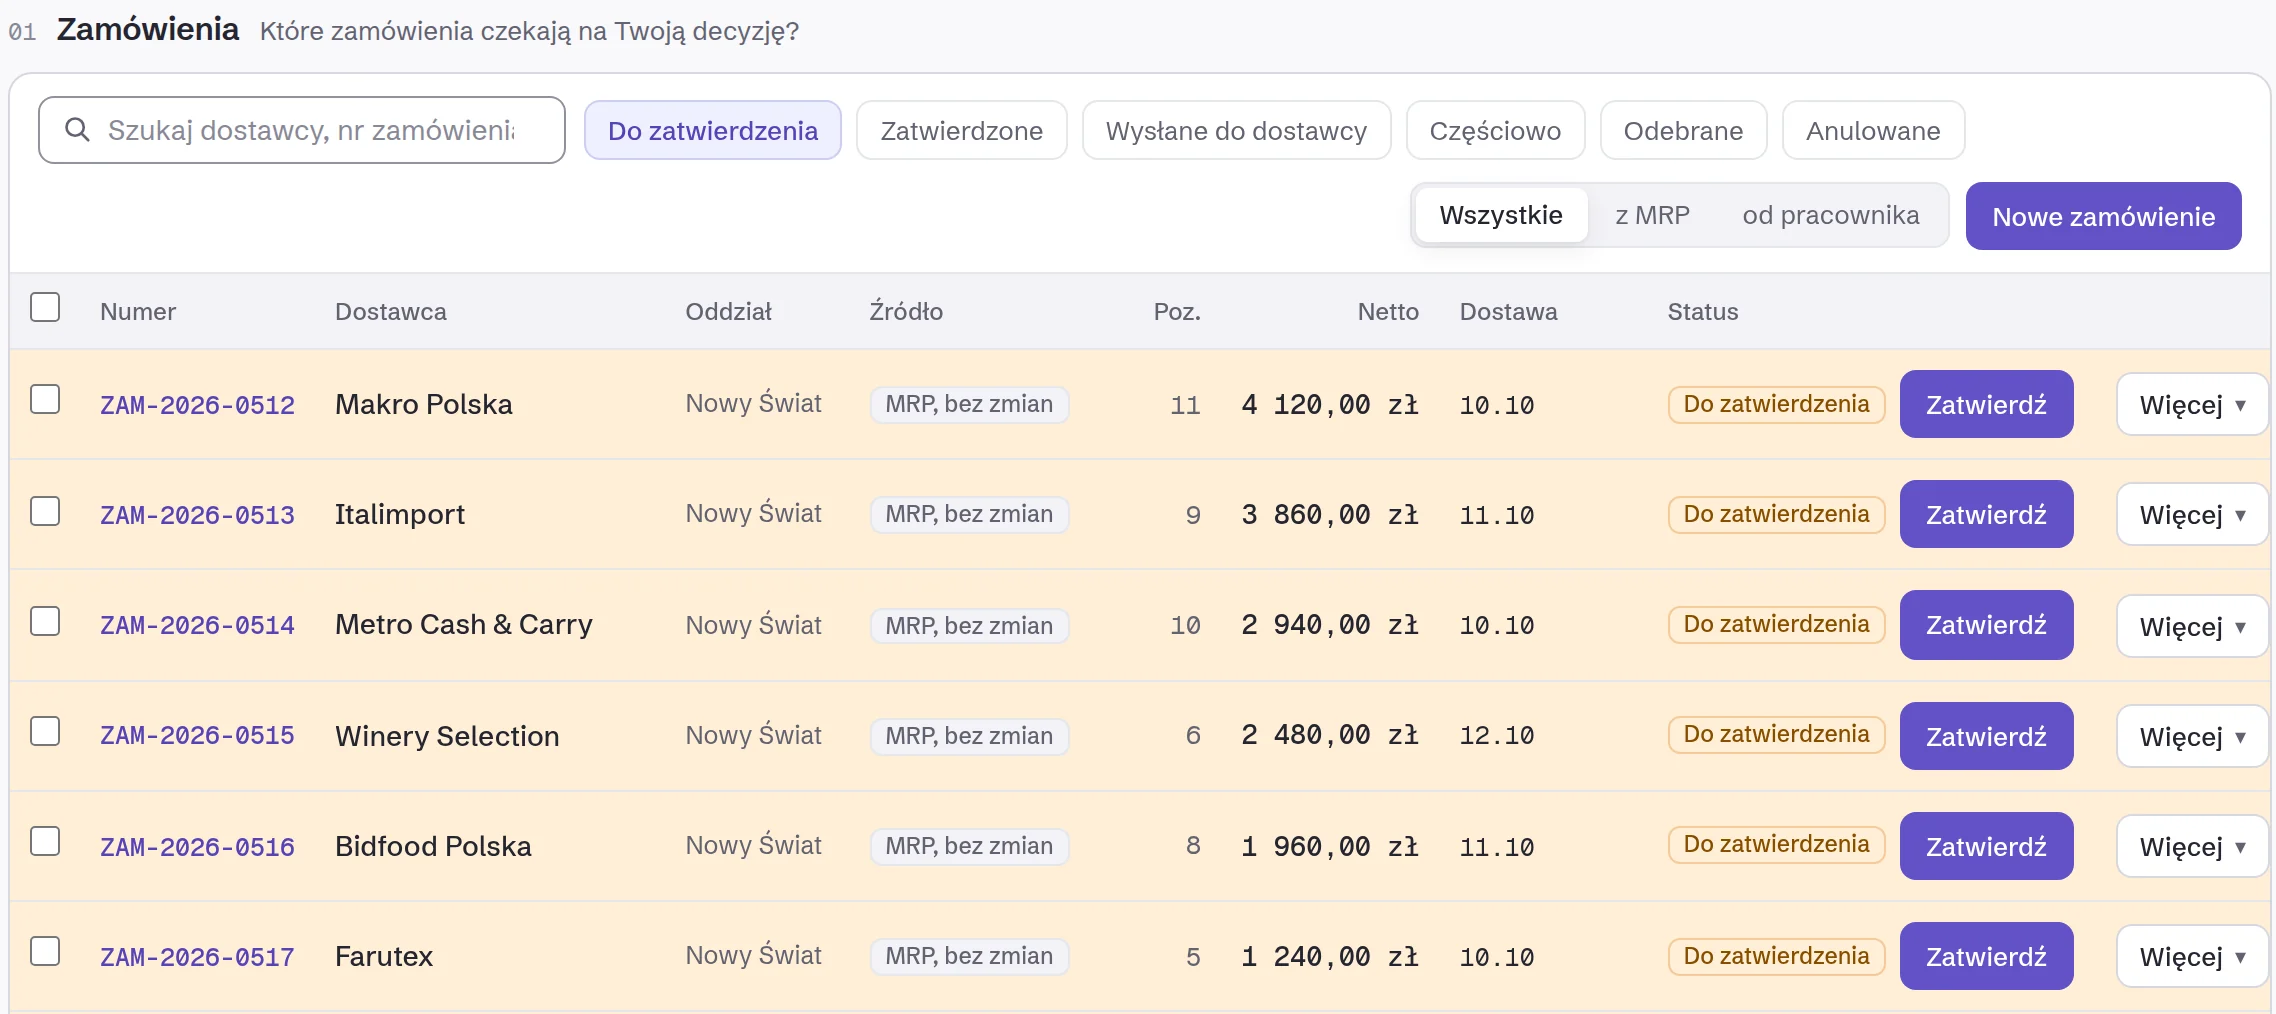
Task: Click the Netto column header
Action: 1388,312
